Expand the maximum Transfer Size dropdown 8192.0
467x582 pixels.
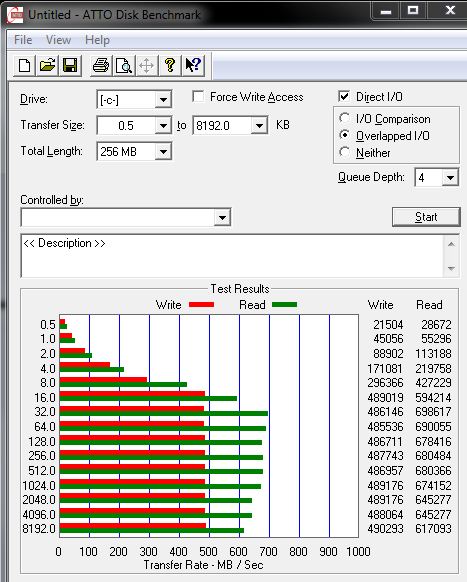point(259,125)
